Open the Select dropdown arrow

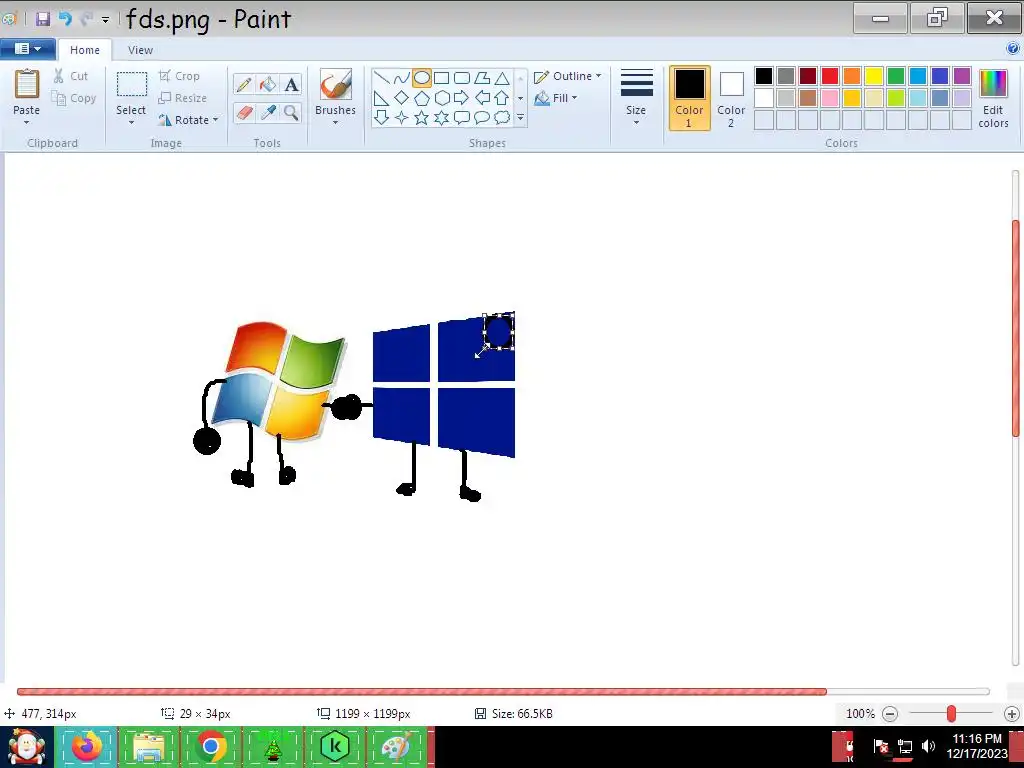pos(131,122)
